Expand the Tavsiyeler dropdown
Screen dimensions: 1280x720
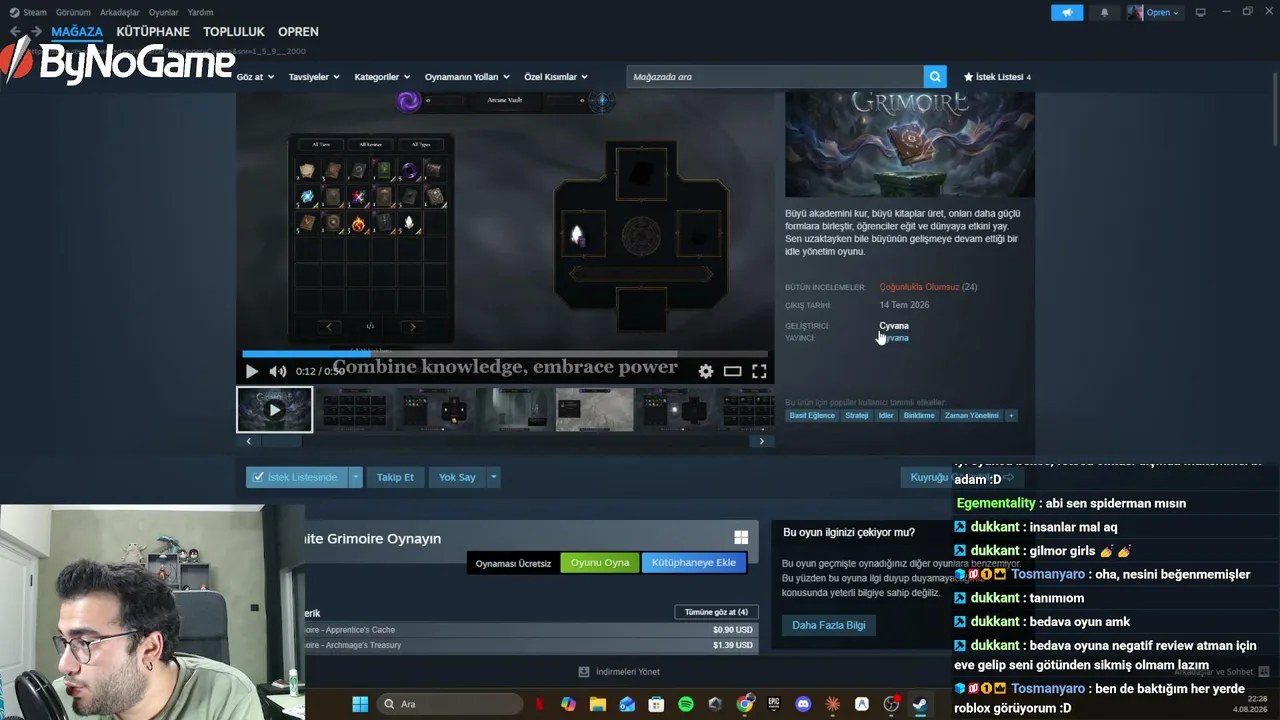314,77
